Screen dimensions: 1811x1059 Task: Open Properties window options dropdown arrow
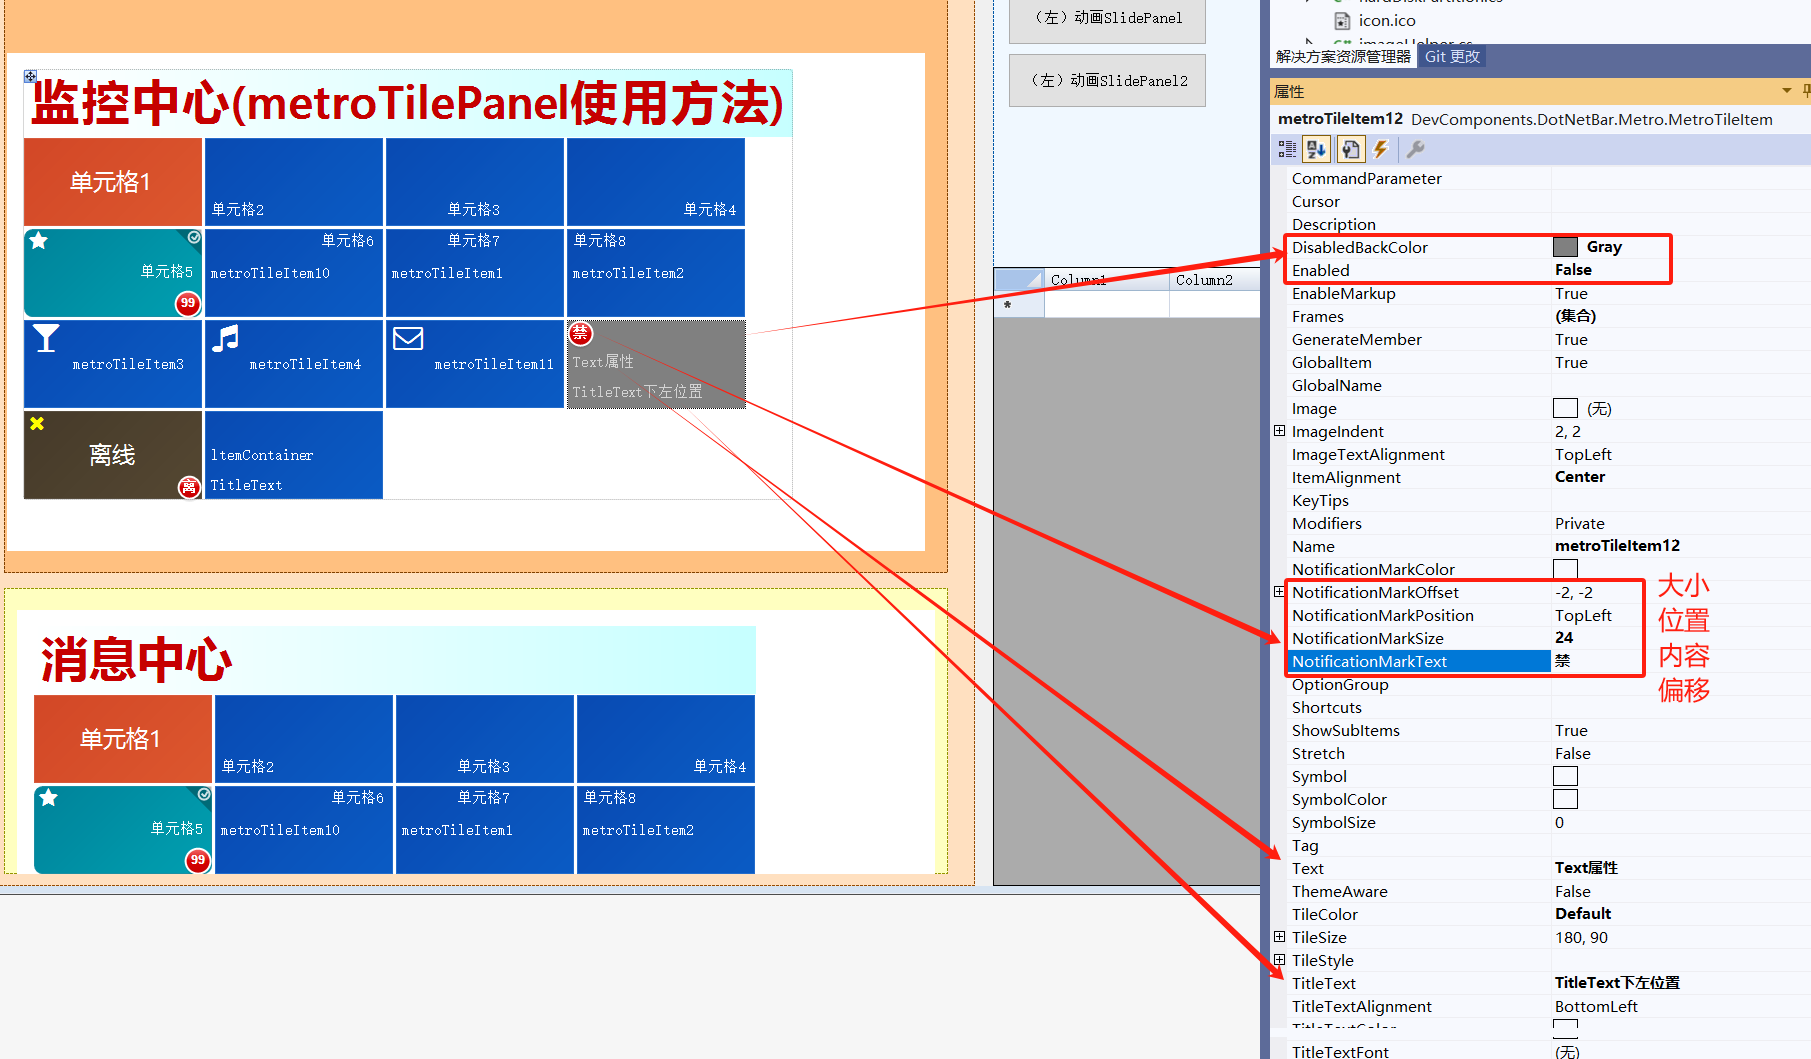tap(1787, 91)
